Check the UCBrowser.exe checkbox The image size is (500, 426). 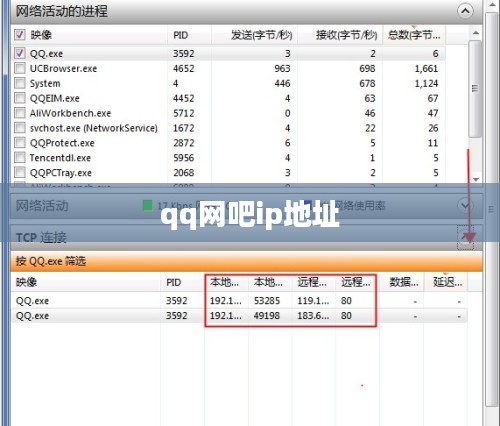click(x=20, y=68)
